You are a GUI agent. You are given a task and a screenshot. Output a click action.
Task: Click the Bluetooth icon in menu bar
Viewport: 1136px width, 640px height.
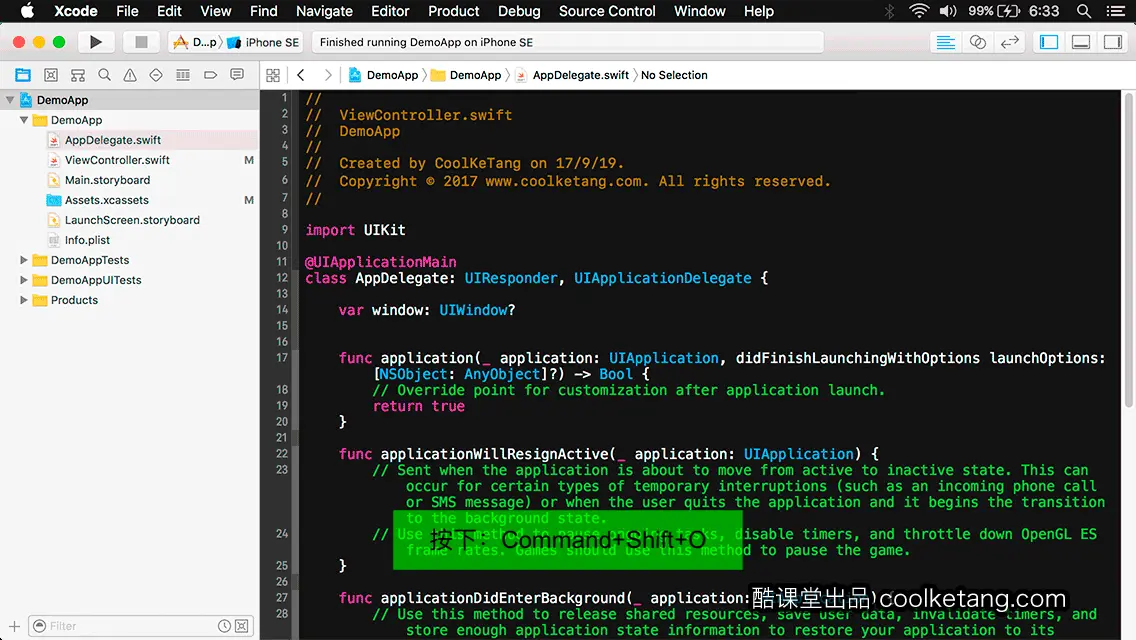(890, 11)
